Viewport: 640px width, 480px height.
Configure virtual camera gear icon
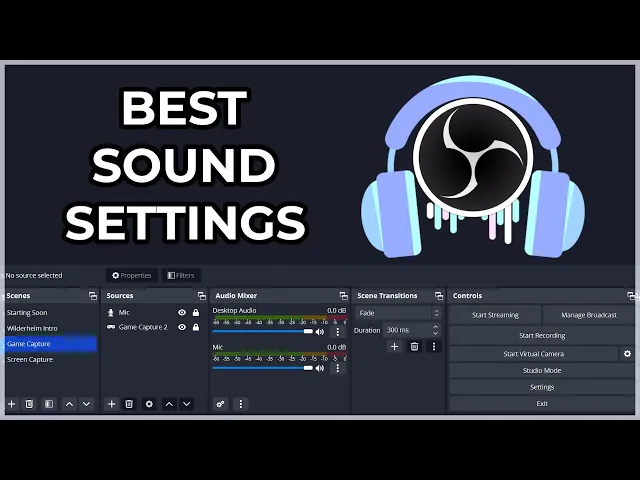[x=627, y=354]
